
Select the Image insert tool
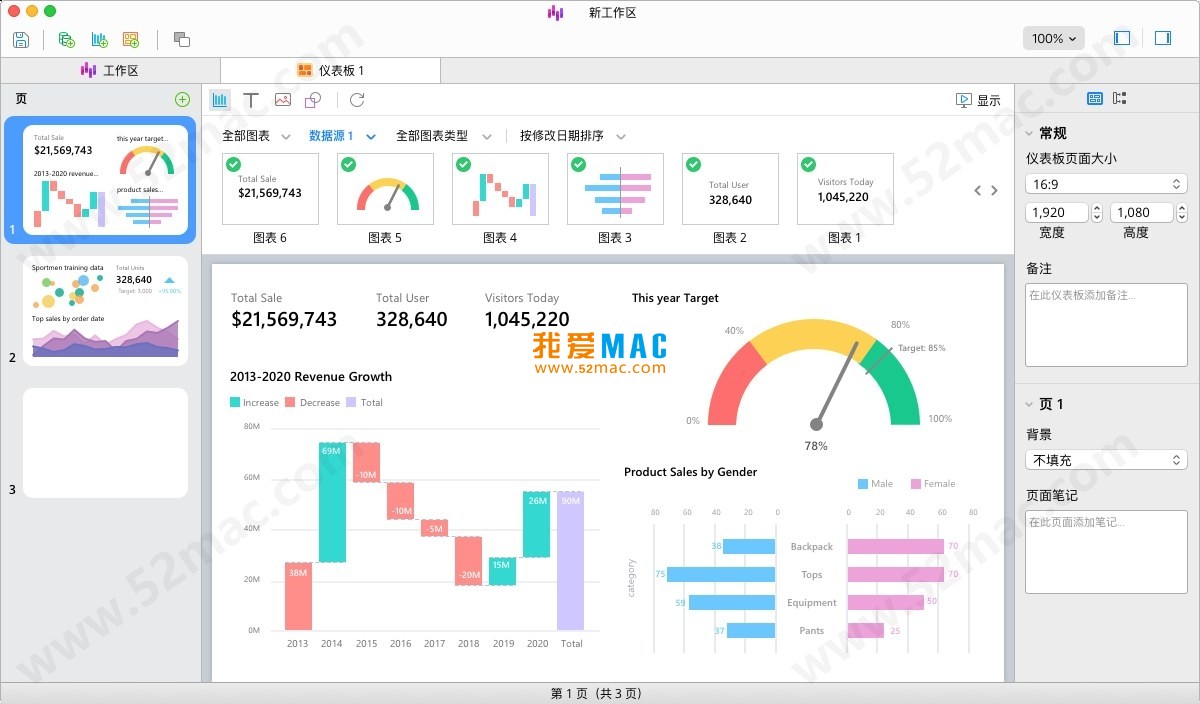tap(283, 100)
